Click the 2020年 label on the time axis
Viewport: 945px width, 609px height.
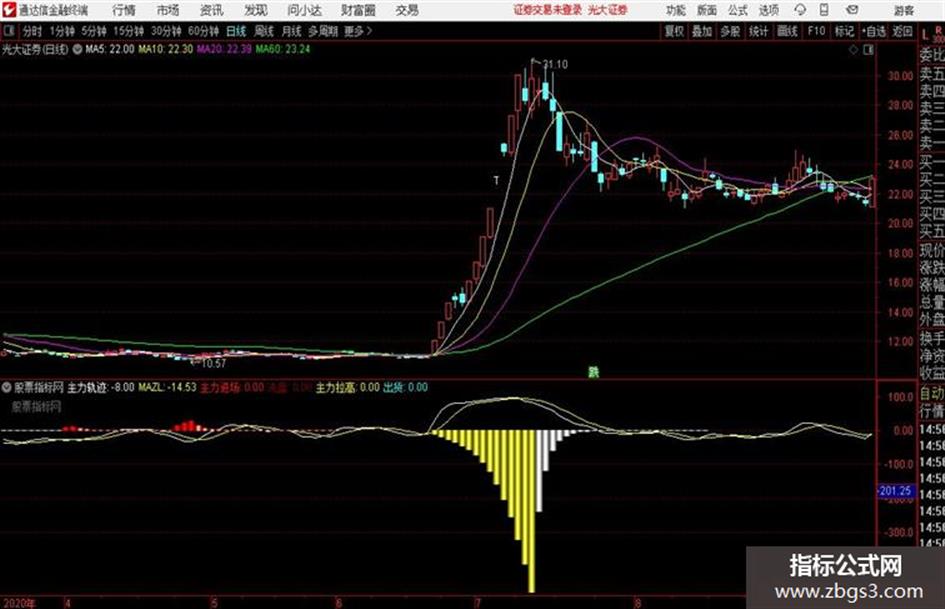(19, 603)
